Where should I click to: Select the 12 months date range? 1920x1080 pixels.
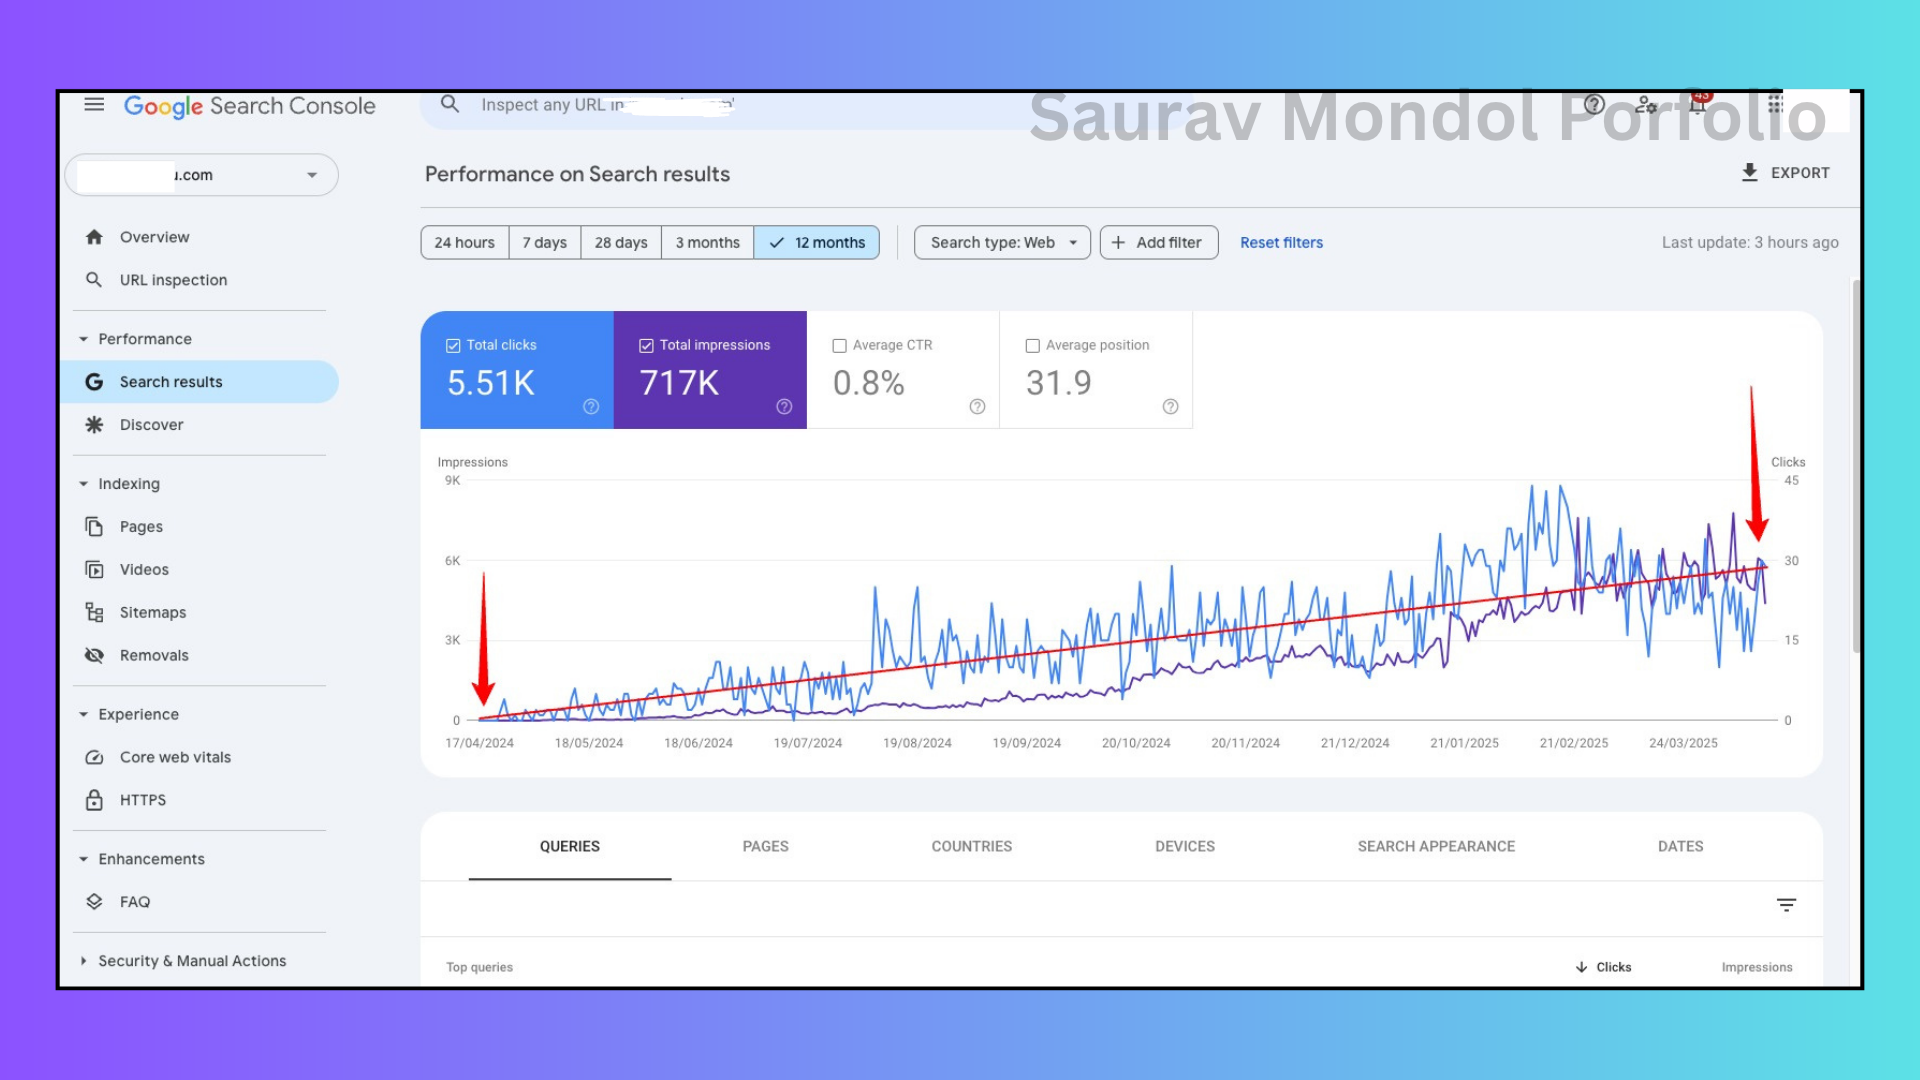click(816, 242)
